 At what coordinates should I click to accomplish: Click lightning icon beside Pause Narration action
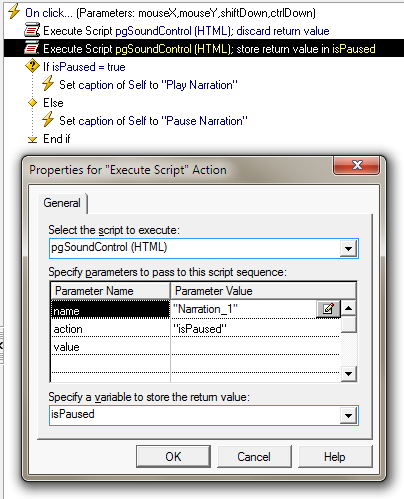48,120
